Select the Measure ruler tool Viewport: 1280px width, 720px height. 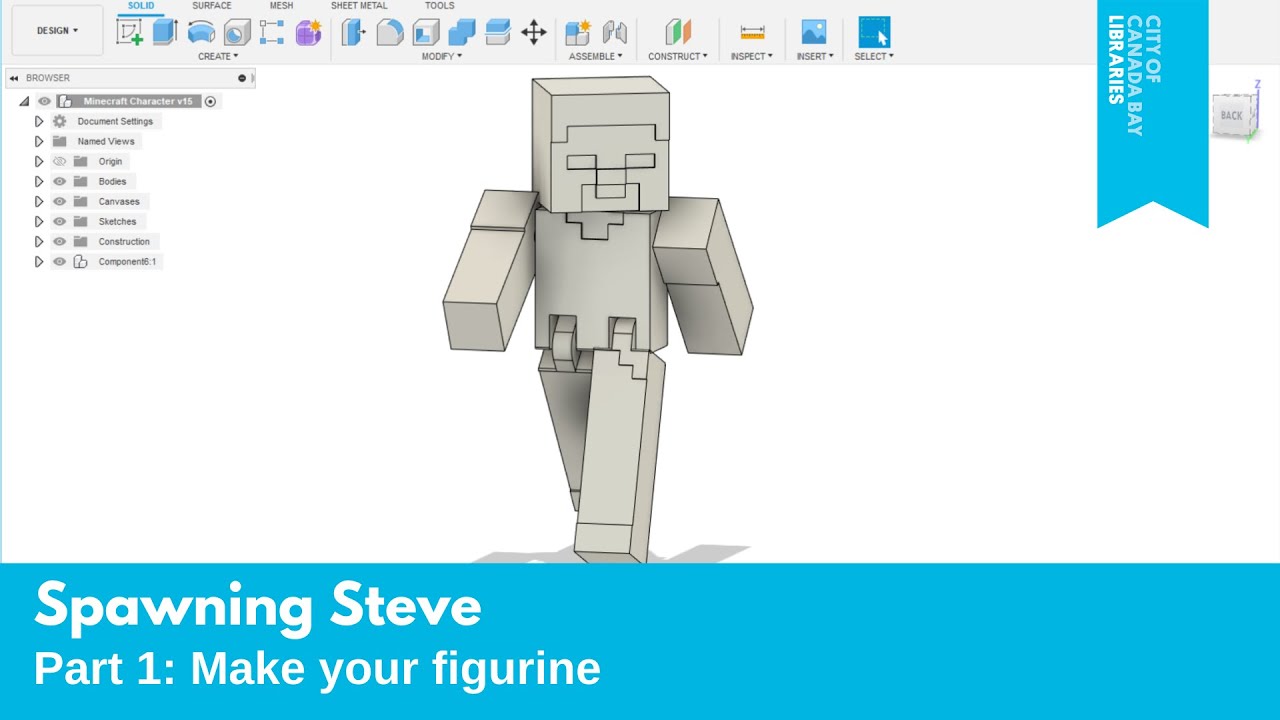click(752, 32)
